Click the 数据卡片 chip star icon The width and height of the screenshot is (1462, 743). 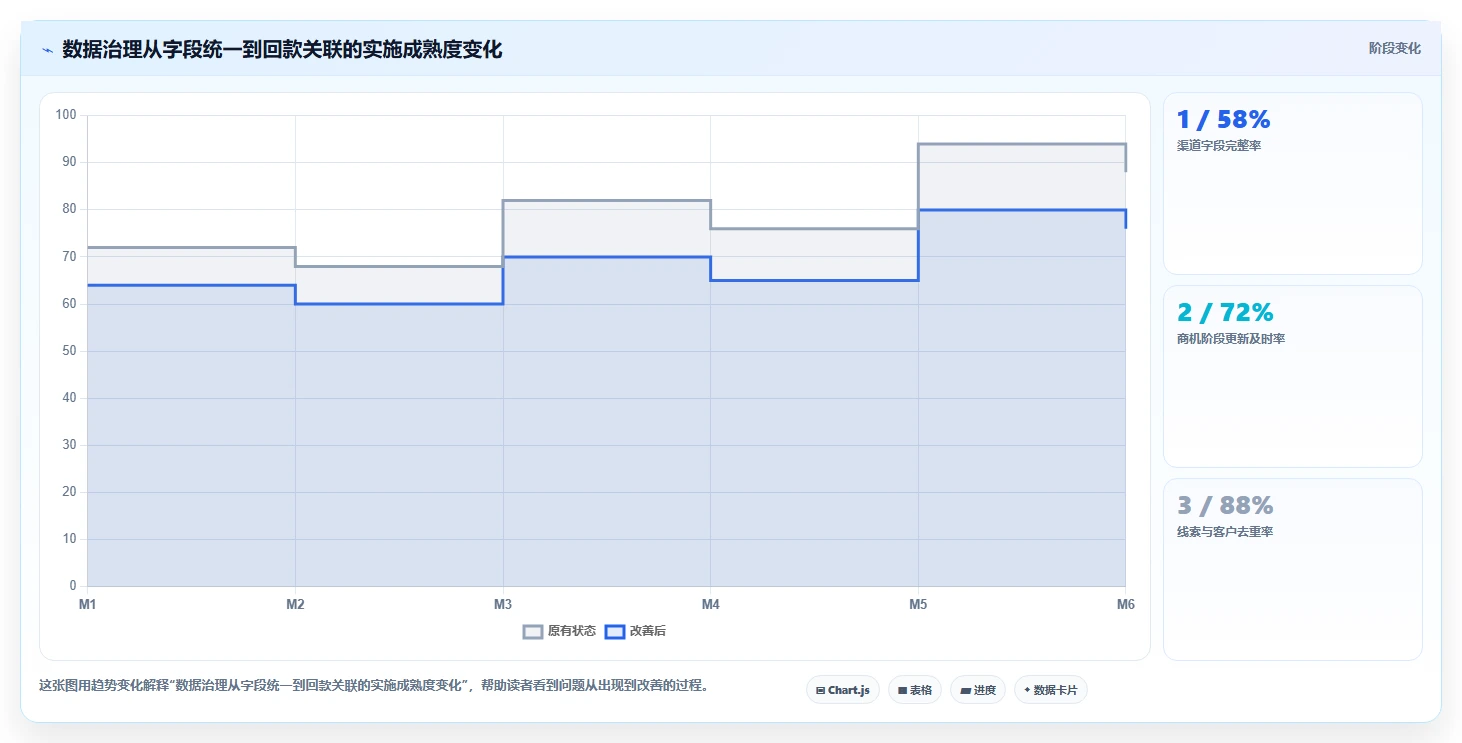coord(1027,690)
